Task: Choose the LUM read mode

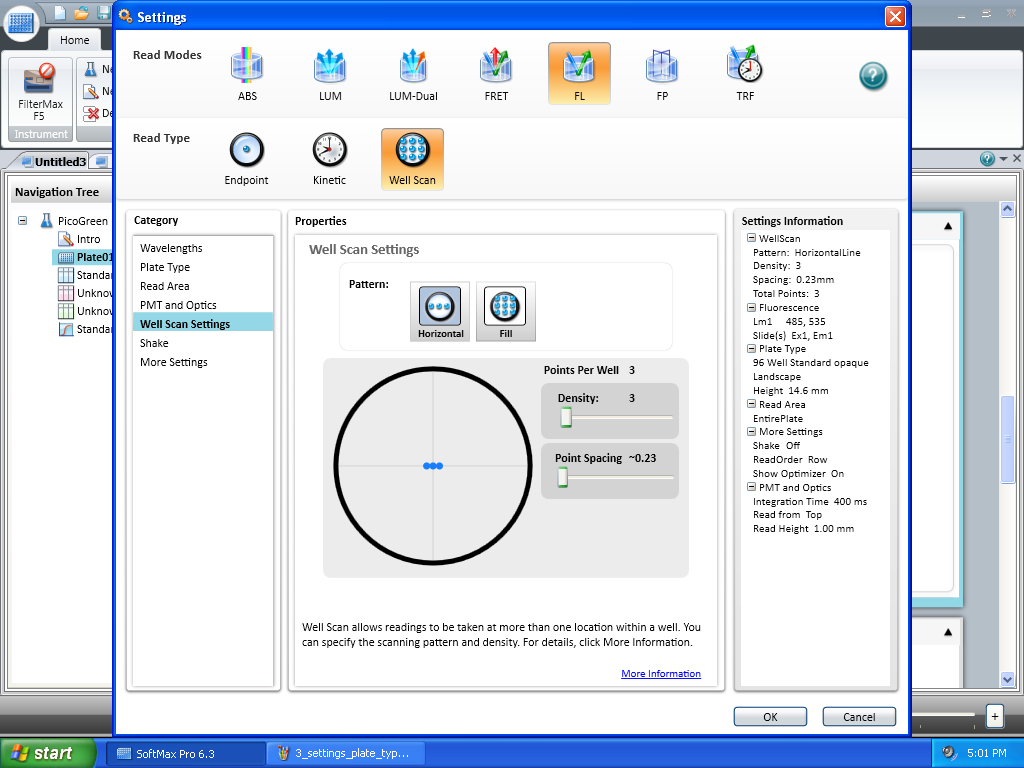Action: click(x=330, y=68)
